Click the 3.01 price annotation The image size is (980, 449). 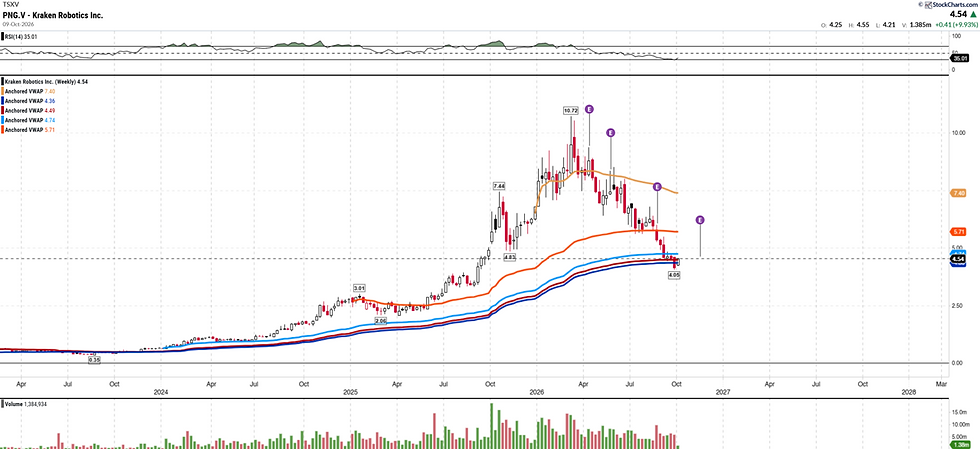click(359, 288)
